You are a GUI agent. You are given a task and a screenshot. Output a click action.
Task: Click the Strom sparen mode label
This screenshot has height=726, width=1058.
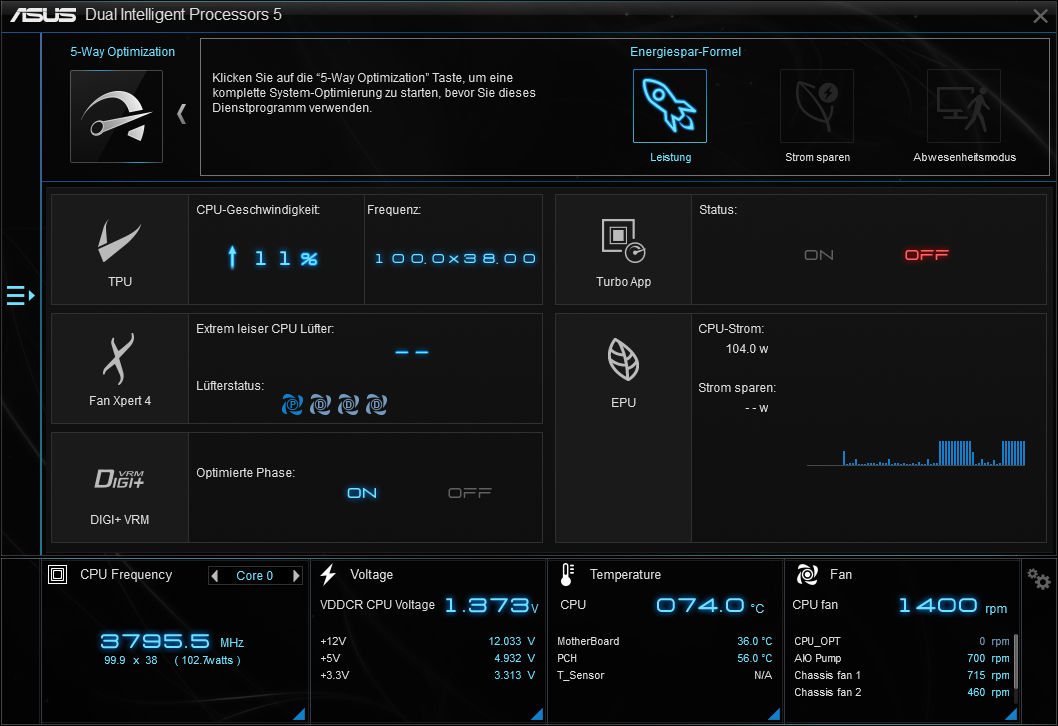[x=817, y=157]
